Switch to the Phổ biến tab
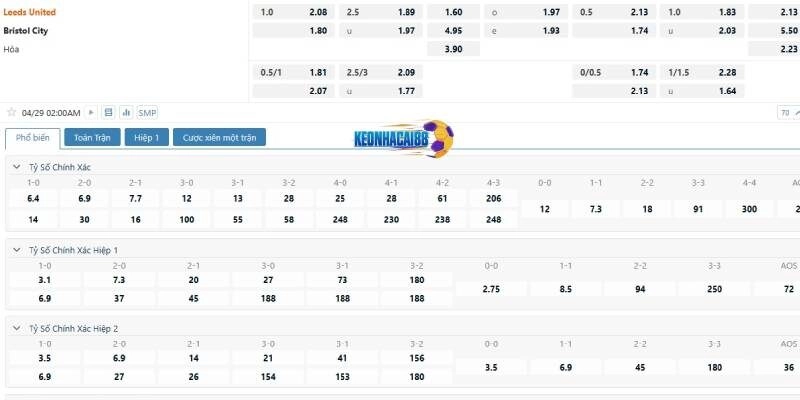 [33, 138]
